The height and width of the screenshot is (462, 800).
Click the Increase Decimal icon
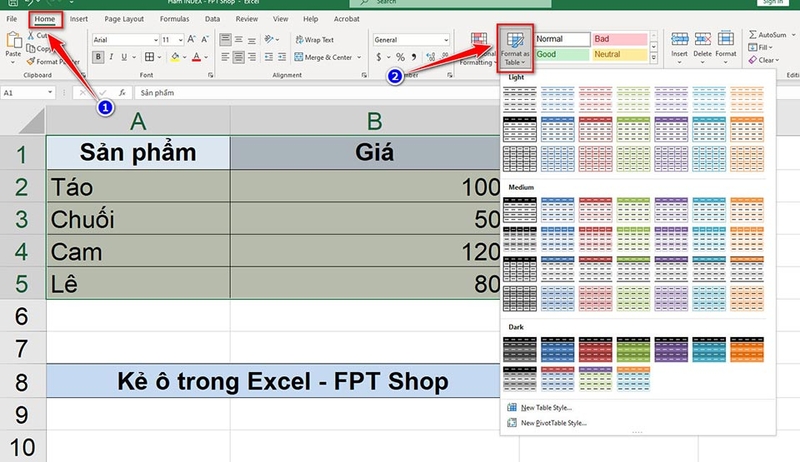[431, 57]
